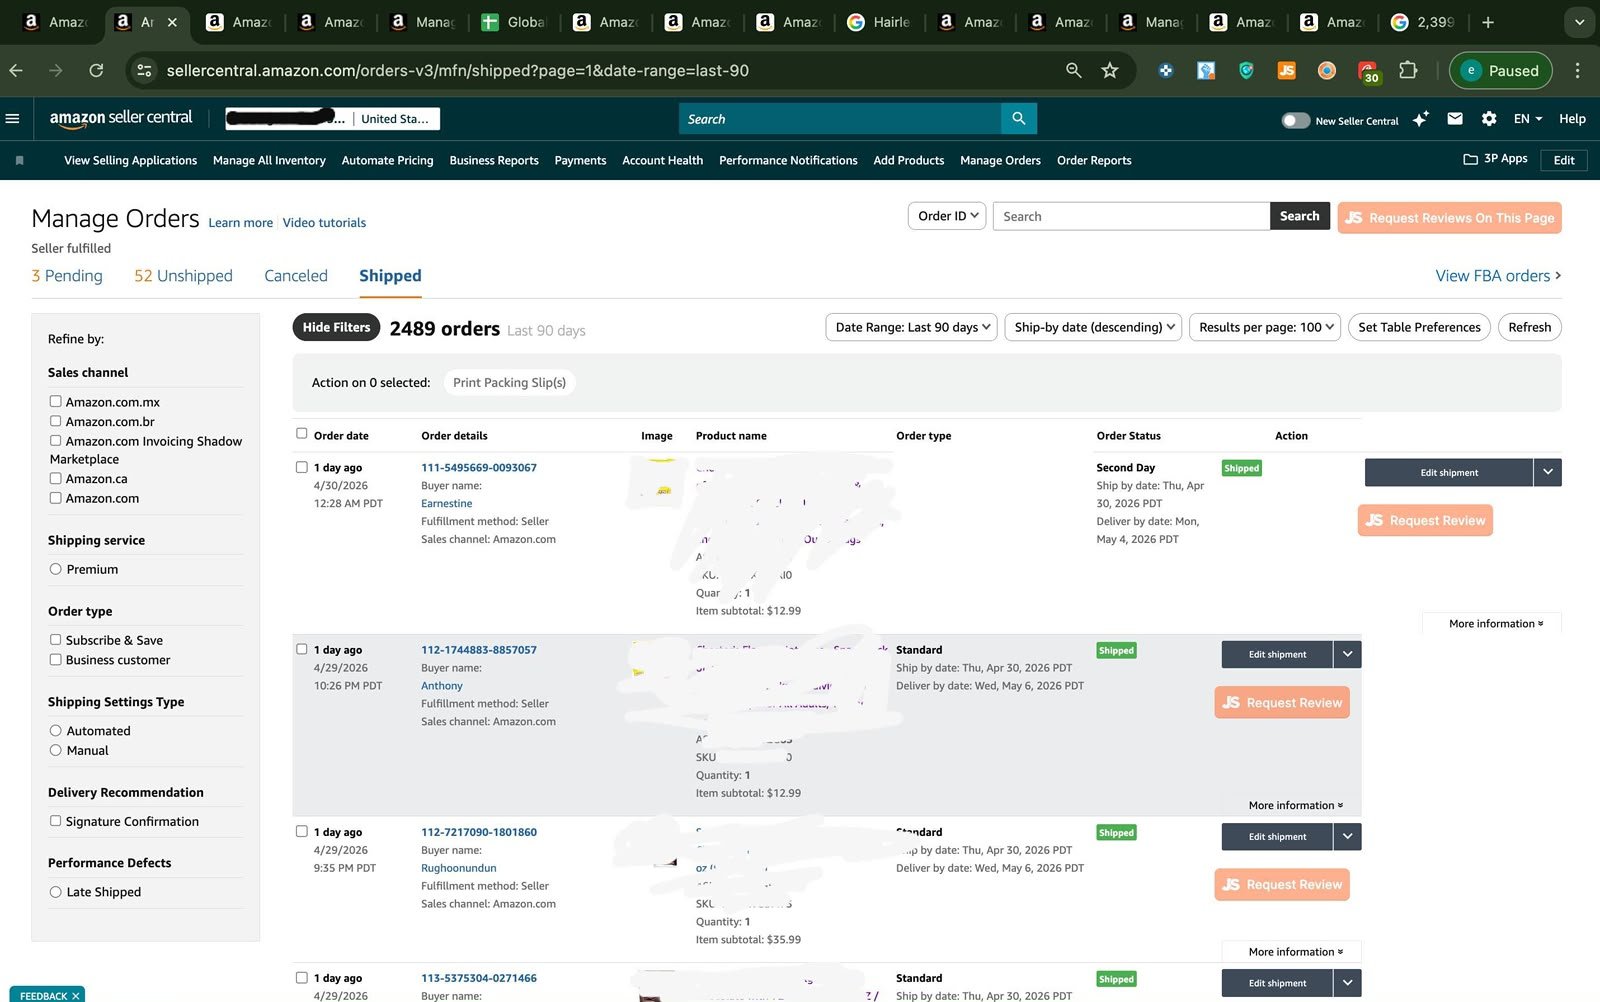Open the Order ID search type dropdown
The width and height of the screenshot is (1600, 1002).
[x=947, y=216]
